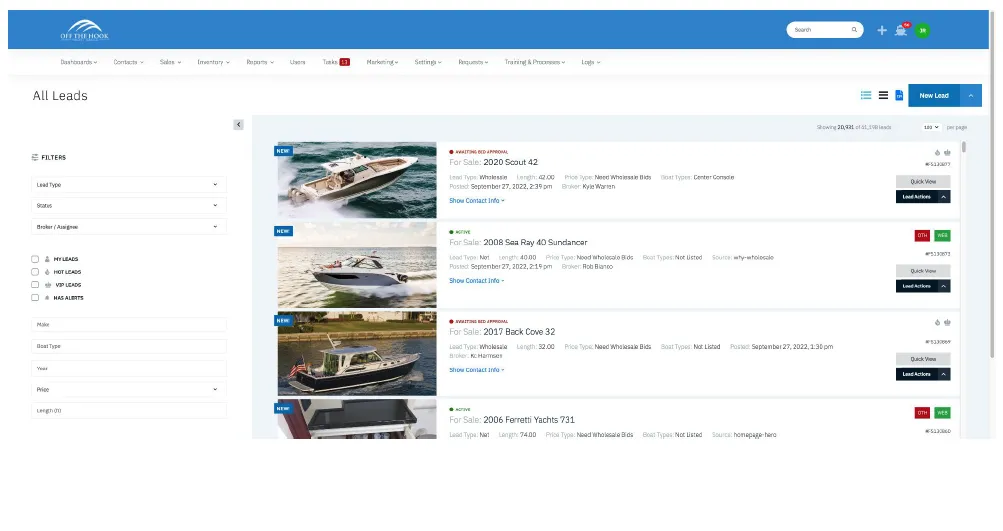This screenshot has width=1003, height=531.
Task: Click the filters icon beside FILTERS heading
Action: coord(35,157)
